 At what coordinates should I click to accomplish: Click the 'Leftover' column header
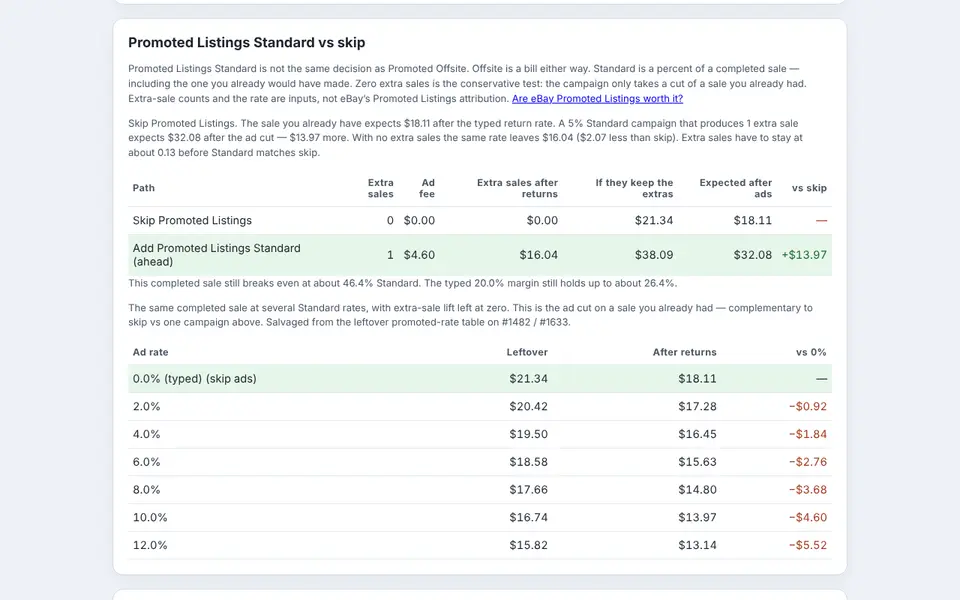pos(527,352)
